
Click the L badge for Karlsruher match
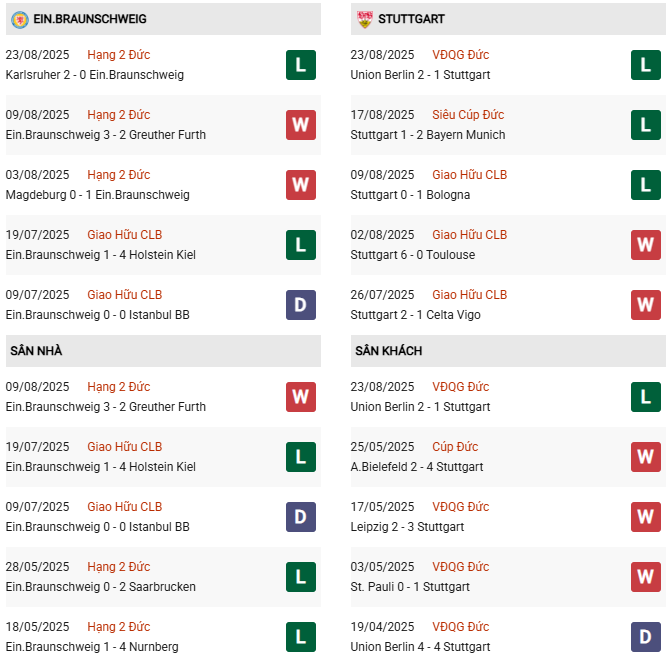pyautogui.click(x=300, y=65)
